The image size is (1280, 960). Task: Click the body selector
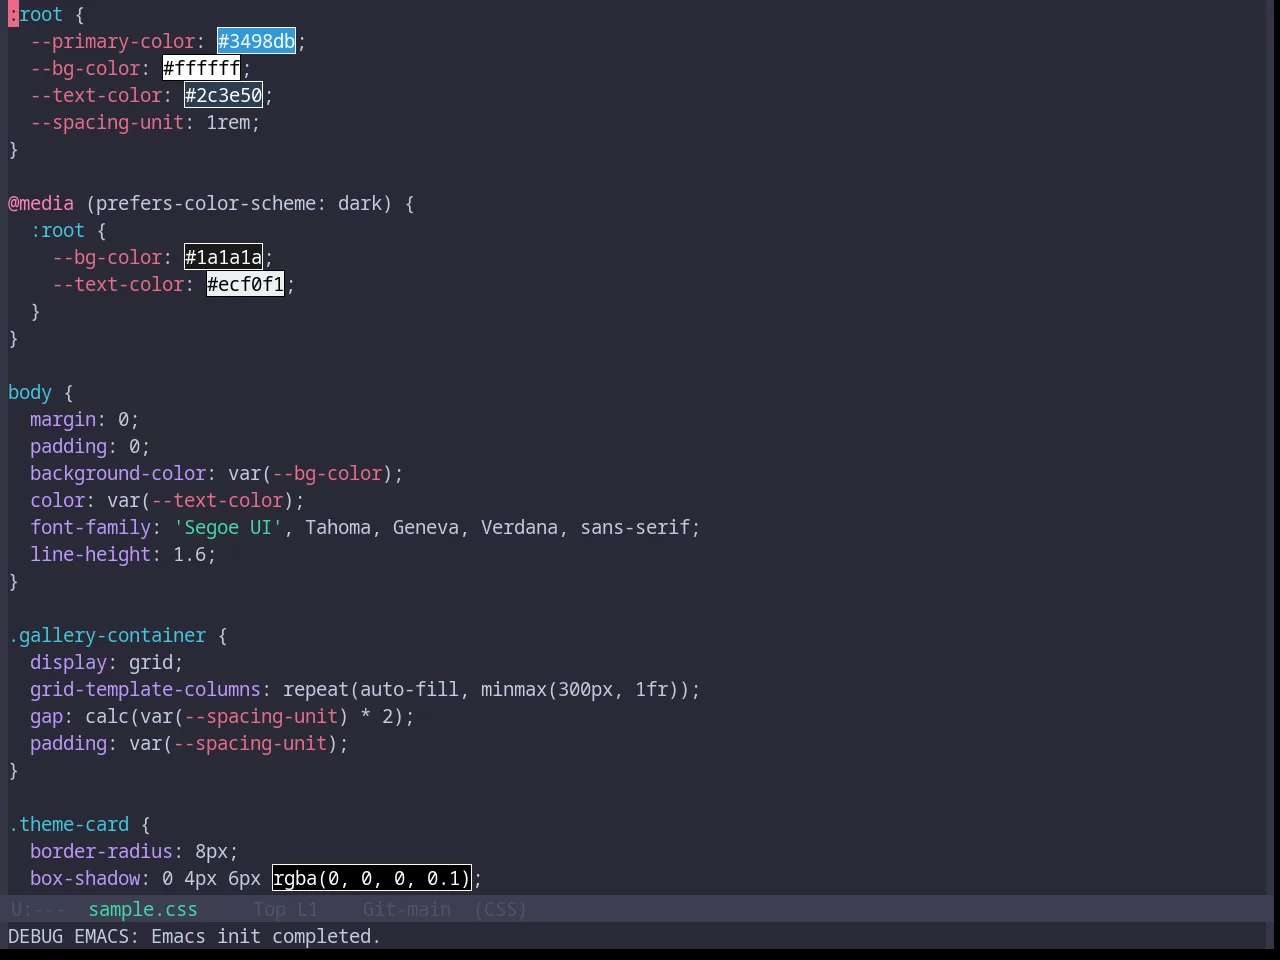click(30, 392)
